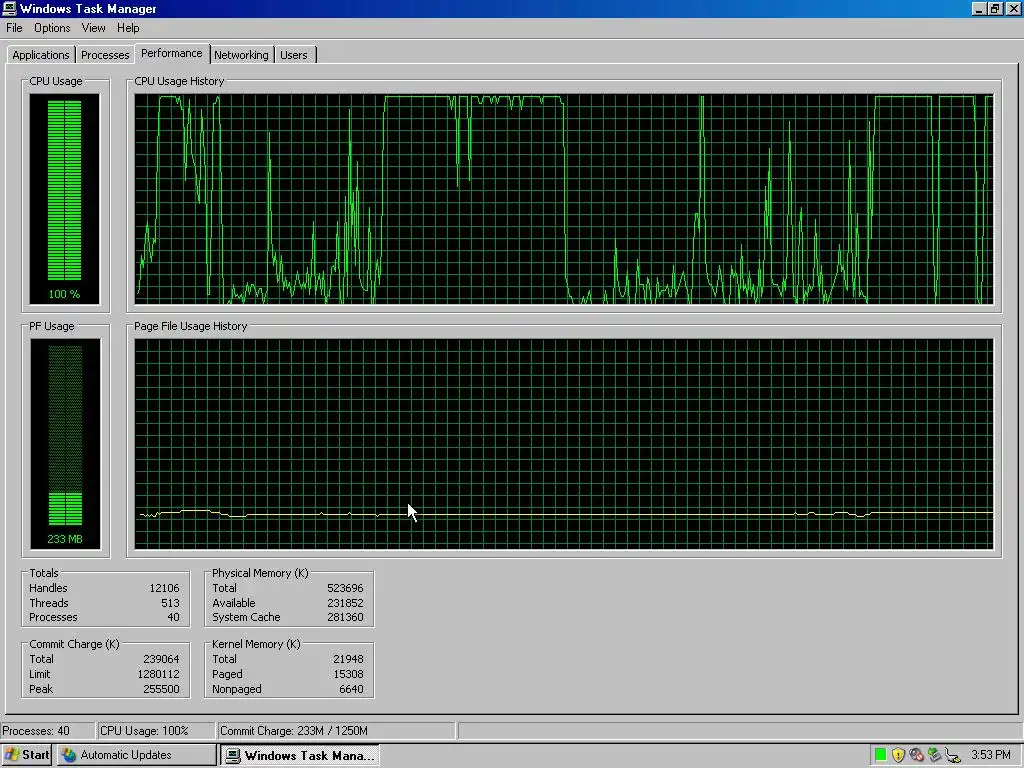This screenshot has width=1024, height=768.
Task: Click Commit Charge Total 239064
Action: point(161,659)
